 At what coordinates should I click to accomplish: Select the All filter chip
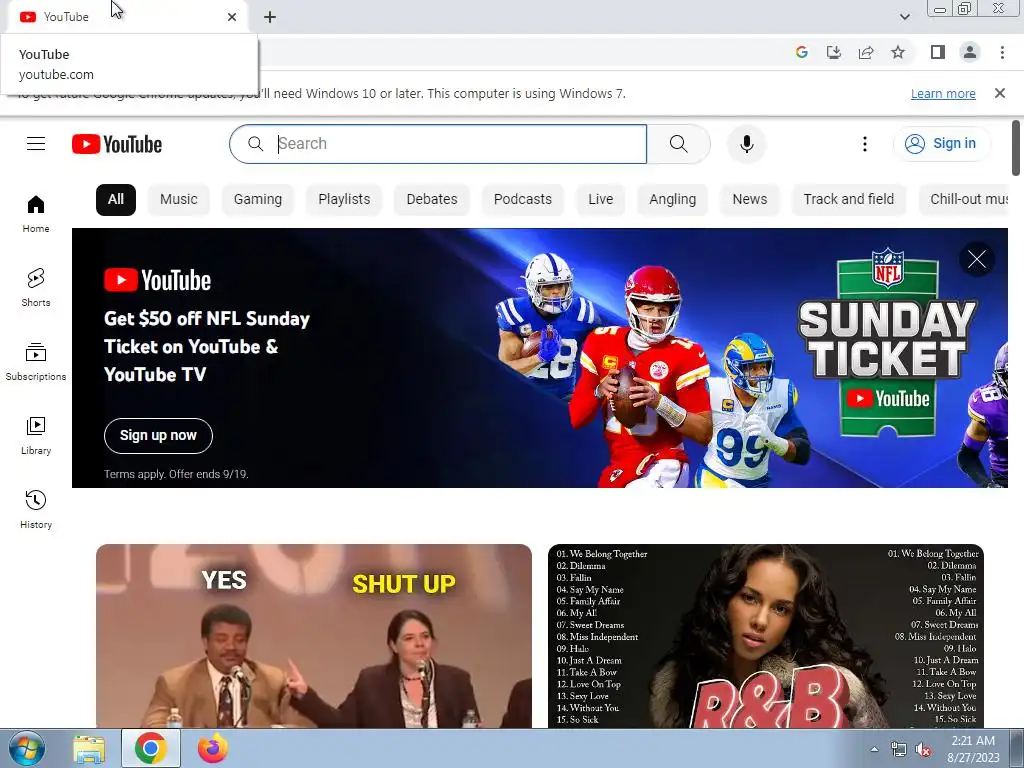(x=116, y=199)
